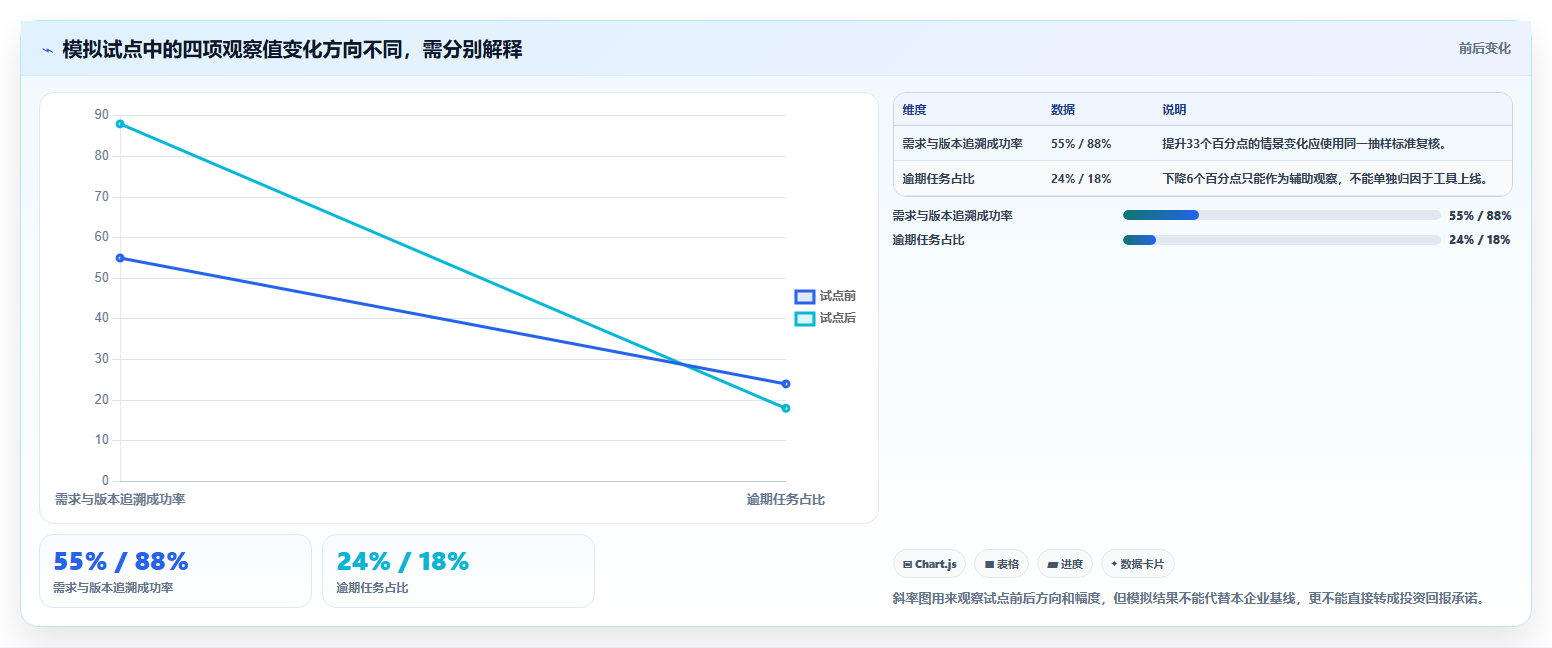Click the lightning icon beside the card title
This screenshot has height=648, width=1552.
47,50
